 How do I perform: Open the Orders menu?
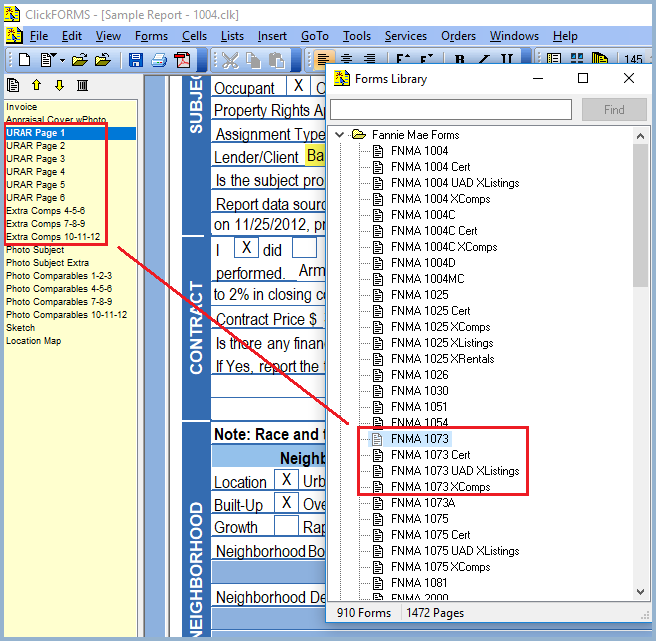click(459, 36)
